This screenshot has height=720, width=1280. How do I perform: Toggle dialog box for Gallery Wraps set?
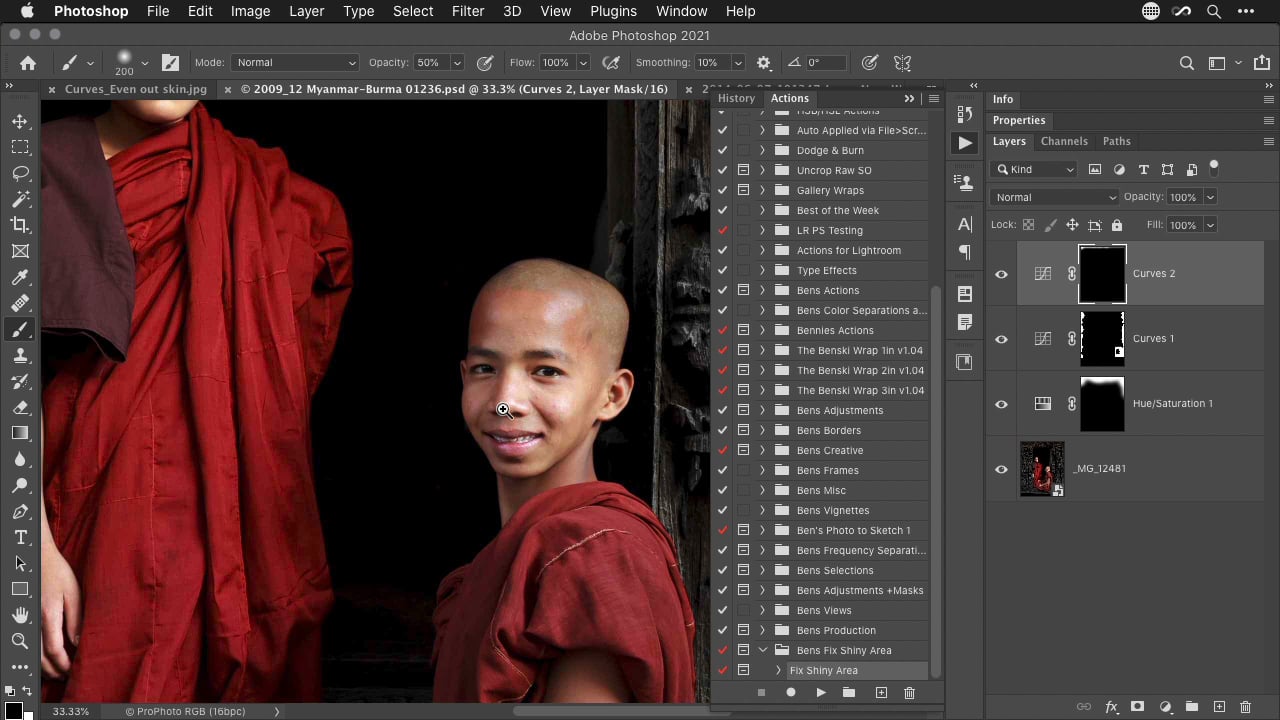(x=743, y=190)
